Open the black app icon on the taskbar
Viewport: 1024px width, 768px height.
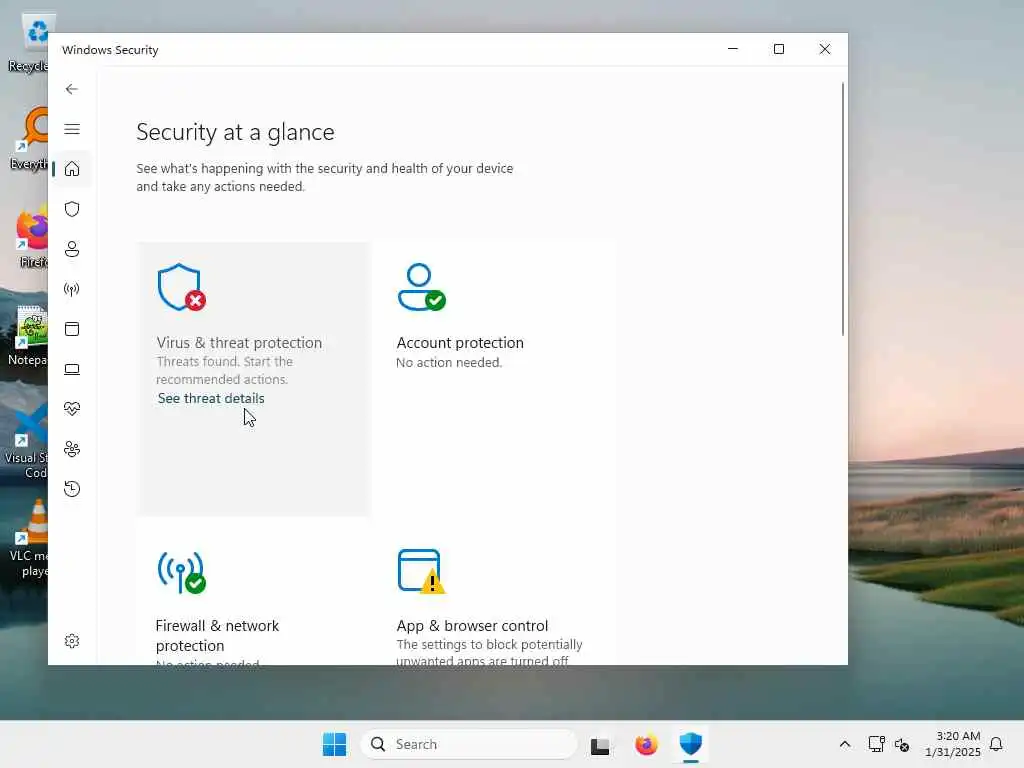[x=600, y=745]
